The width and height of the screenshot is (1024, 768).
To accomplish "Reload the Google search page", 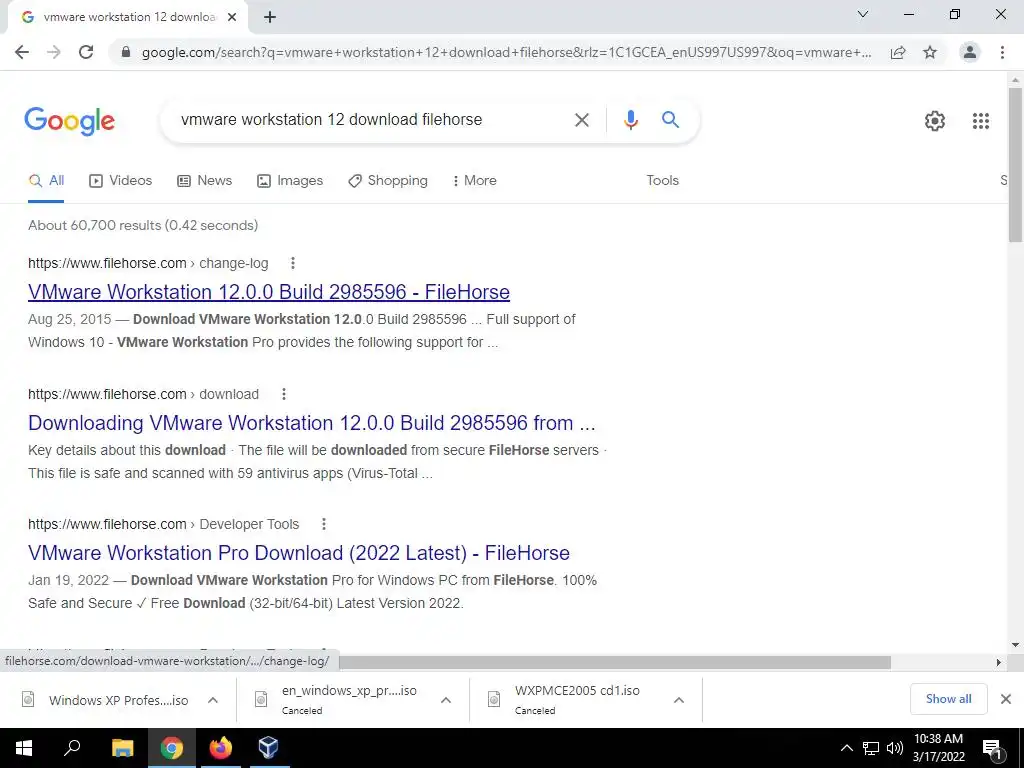I will click(86, 52).
